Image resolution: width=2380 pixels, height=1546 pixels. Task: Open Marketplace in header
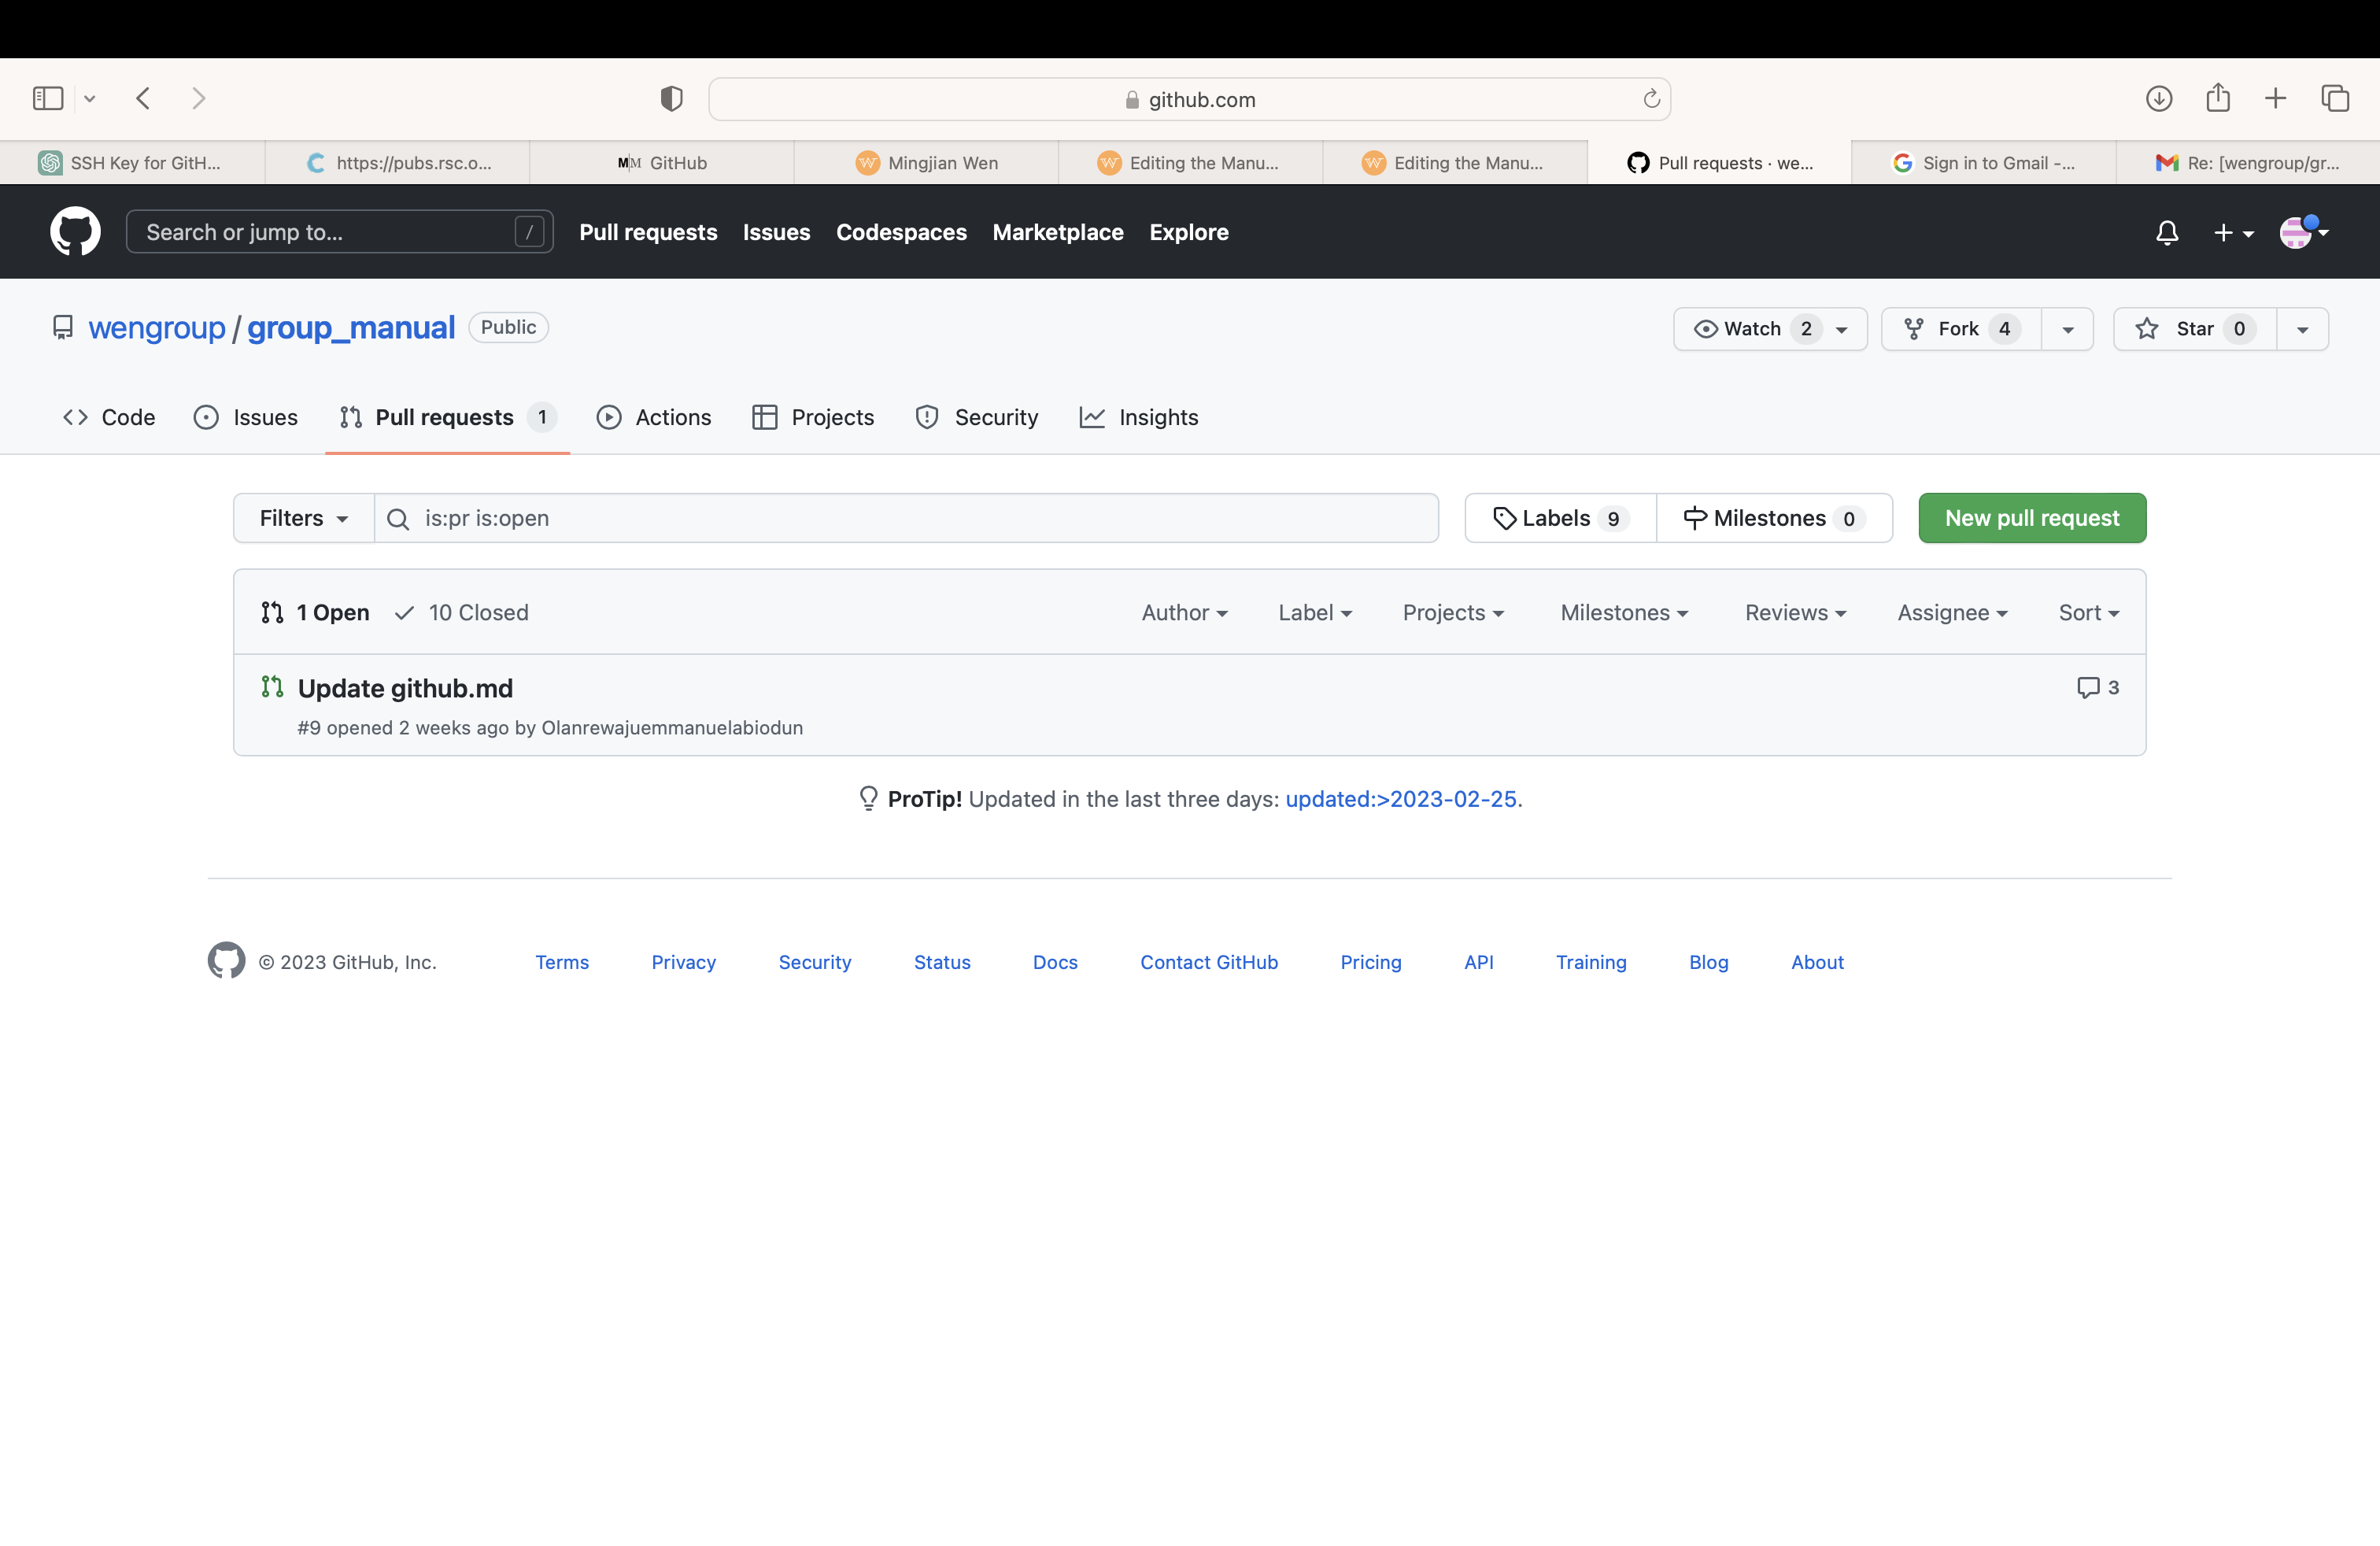1058,232
